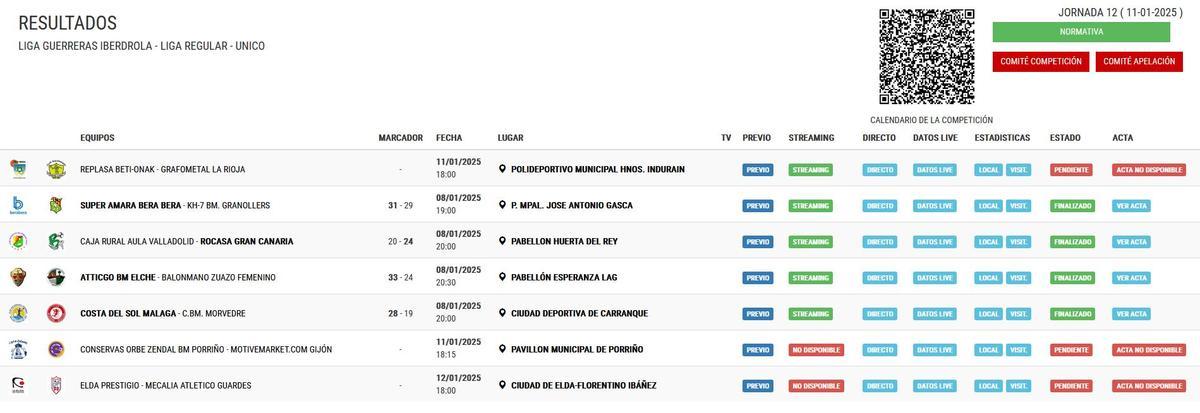Select the Marcador column header
1200x413 pixels.
(x=400, y=138)
